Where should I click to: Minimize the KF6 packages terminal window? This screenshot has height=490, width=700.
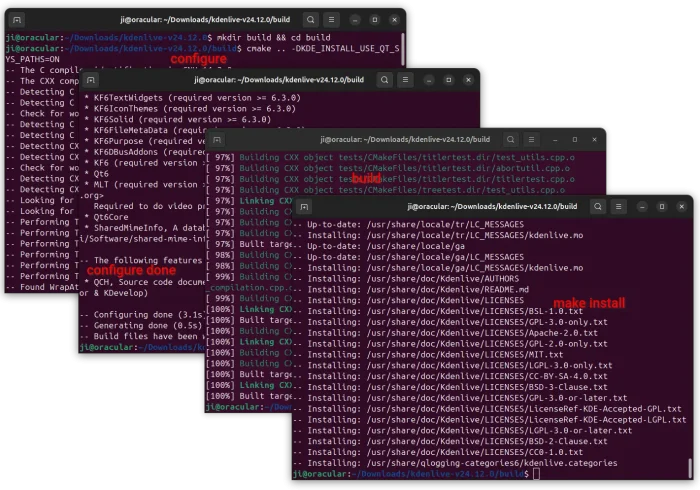[x=429, y=80]
